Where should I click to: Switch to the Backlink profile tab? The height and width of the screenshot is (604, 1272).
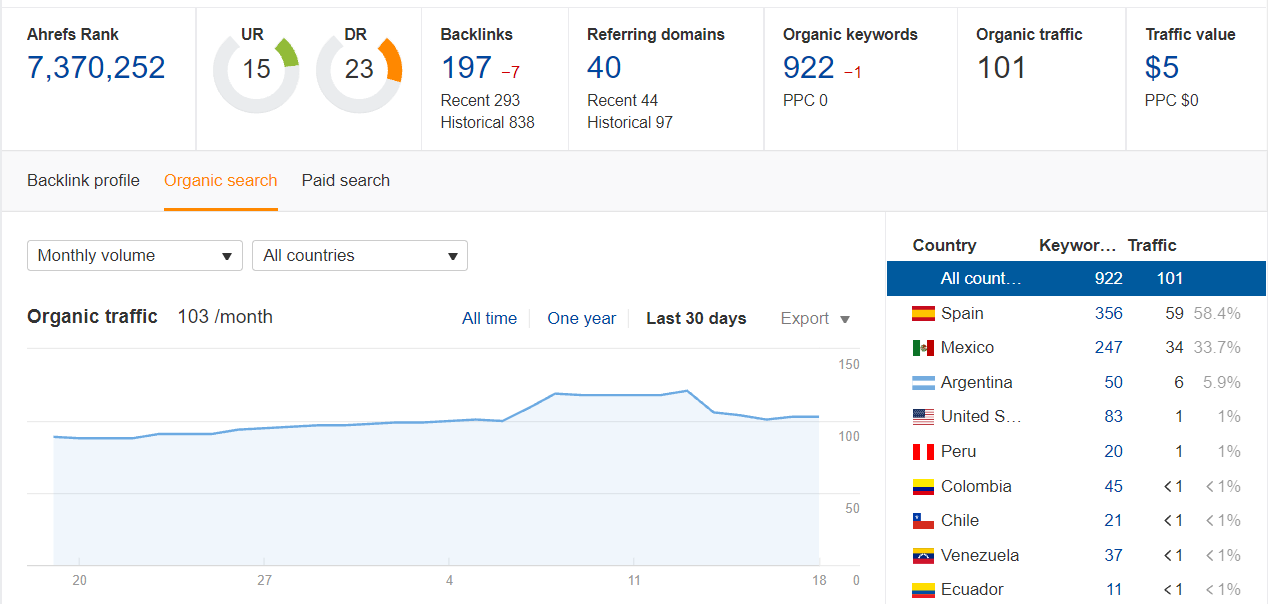pos(83,181)
